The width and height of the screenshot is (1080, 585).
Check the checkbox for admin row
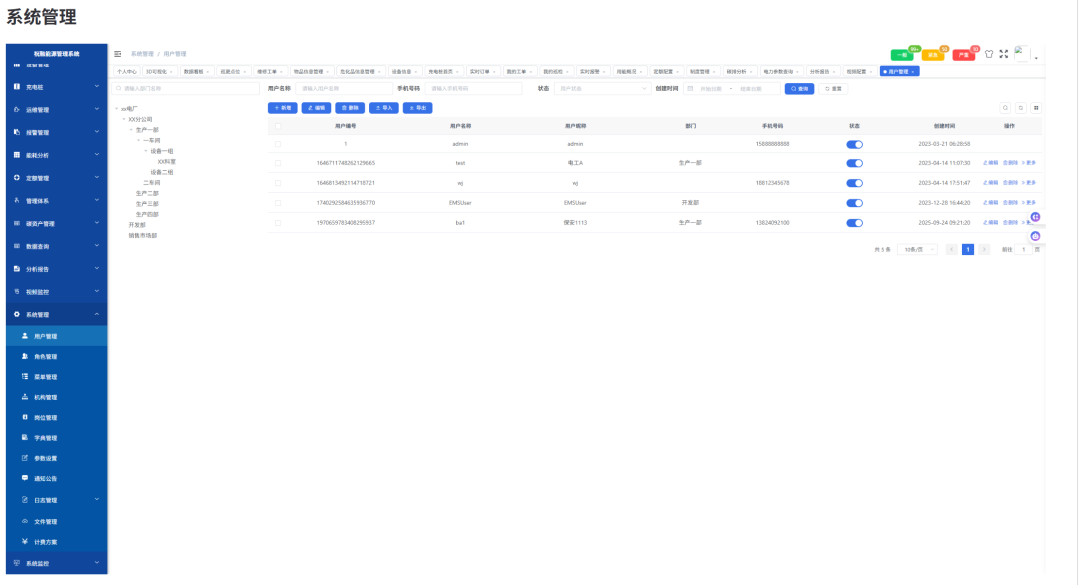(x=278, y=145)
